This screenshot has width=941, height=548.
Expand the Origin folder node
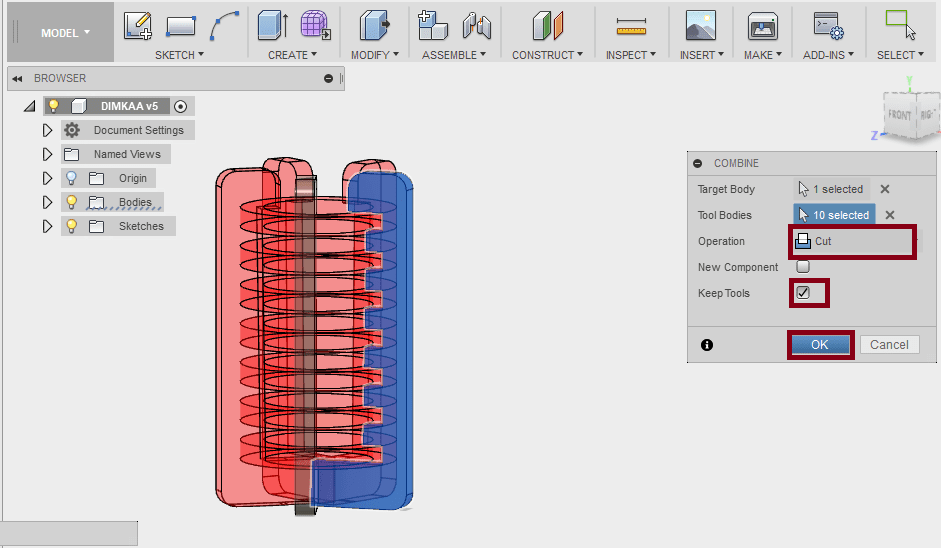47,178
